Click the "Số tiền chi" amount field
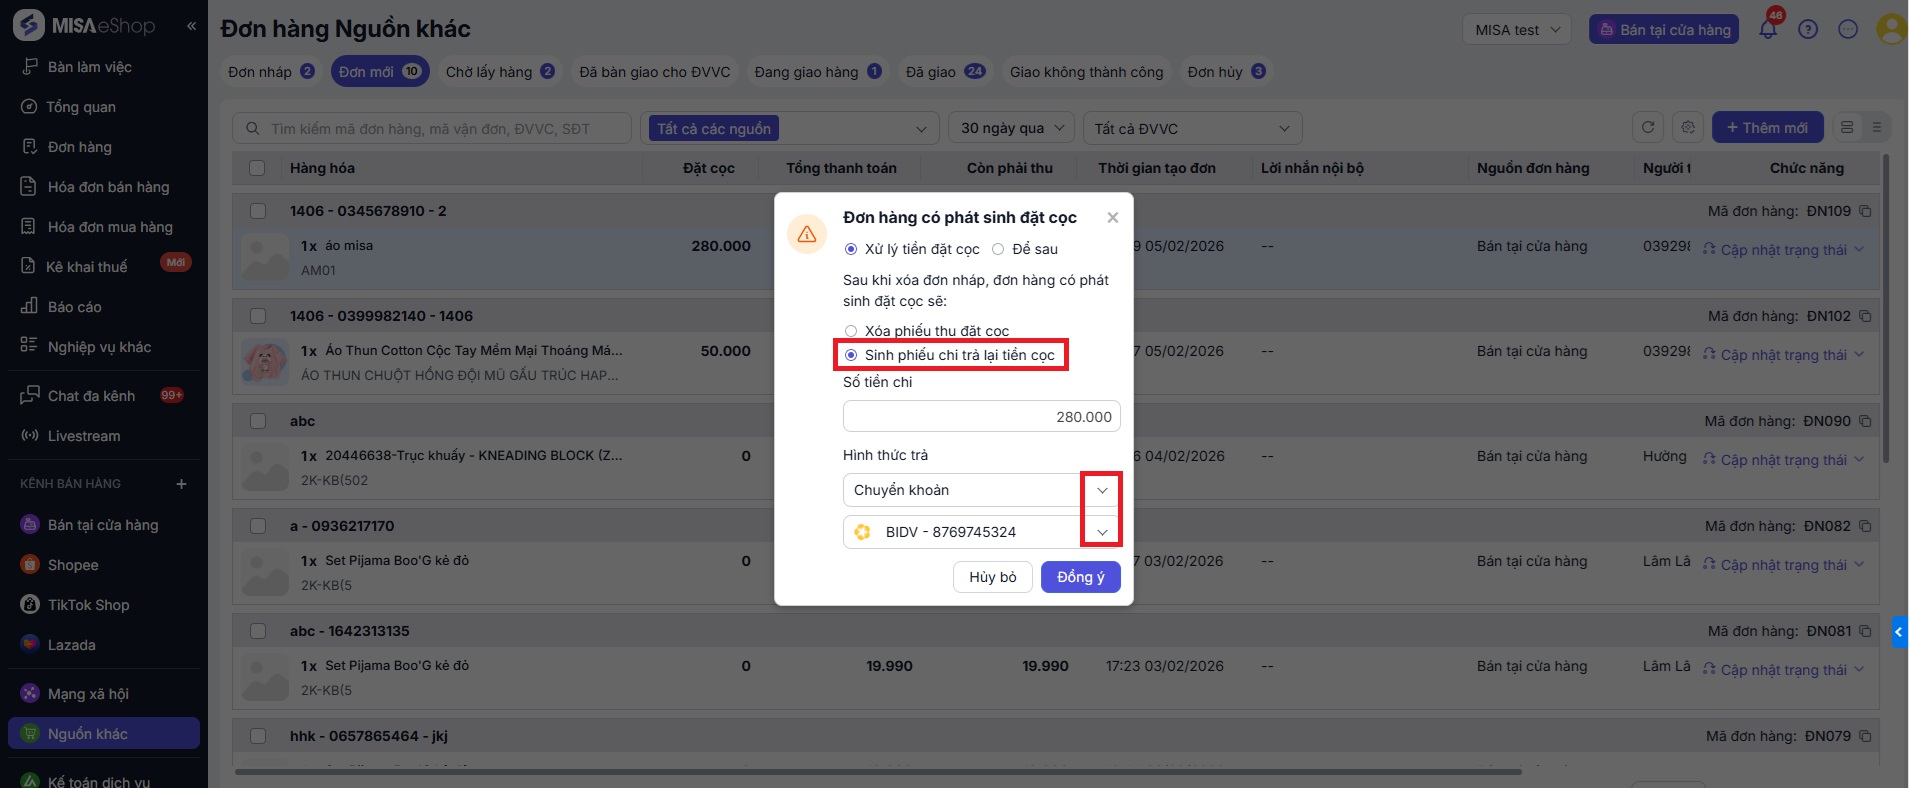 click(x=981, y=417)
